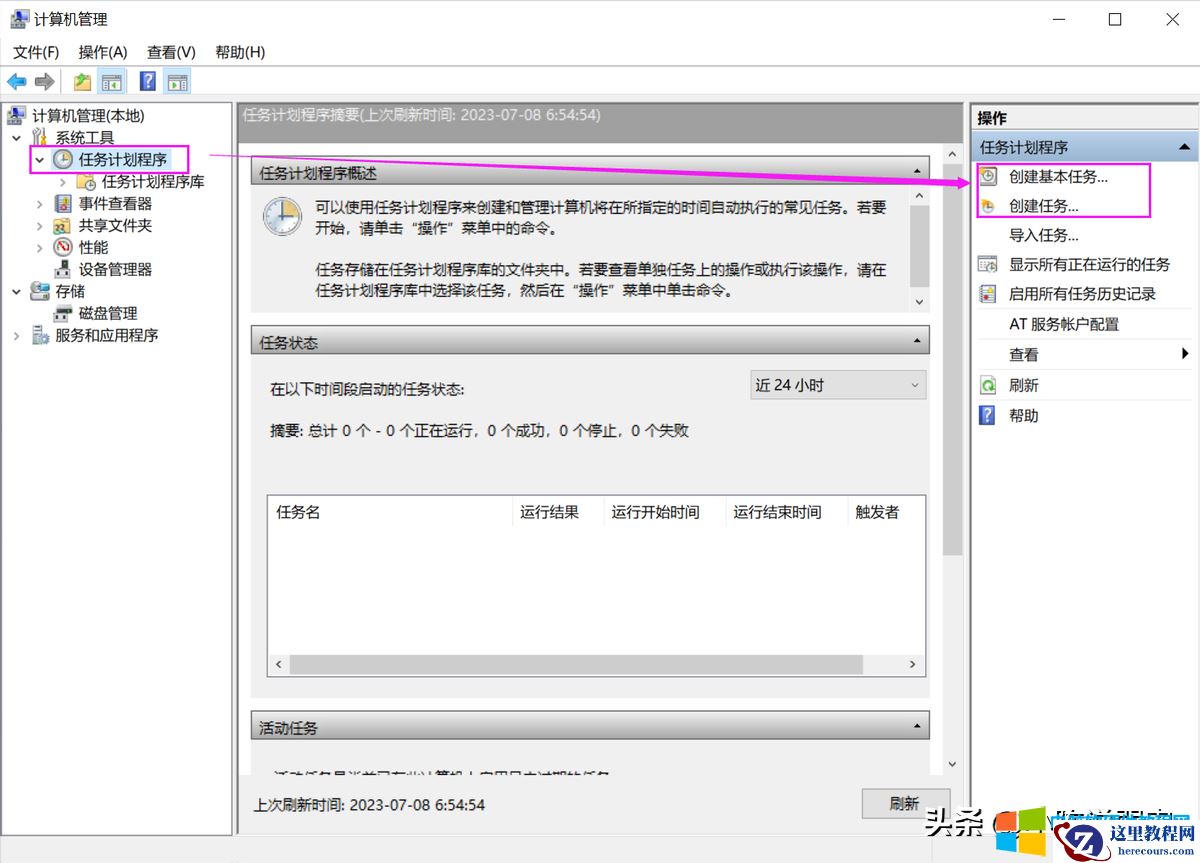Sort by 运行开始时间 column header
The height and width of the screenshot is (863, 1200).
click(664, 512)
